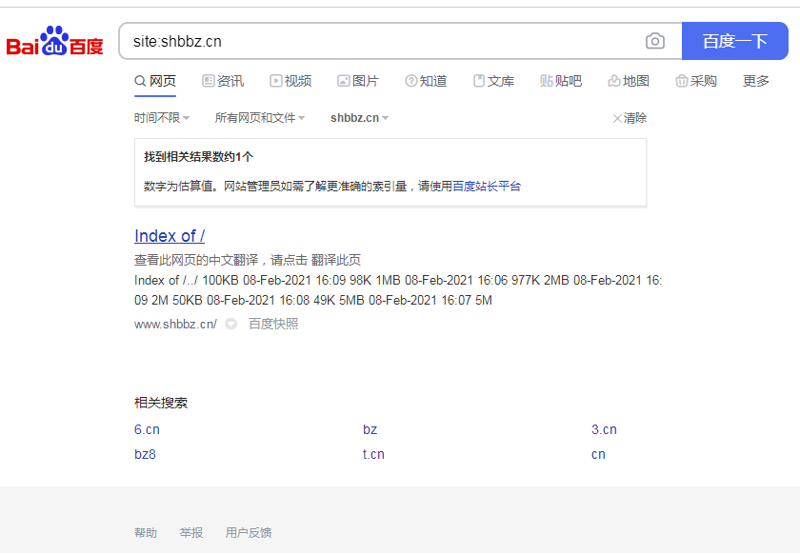The image size is (800, 554).
Task: Select the 网页 tab
Action: 156,81
